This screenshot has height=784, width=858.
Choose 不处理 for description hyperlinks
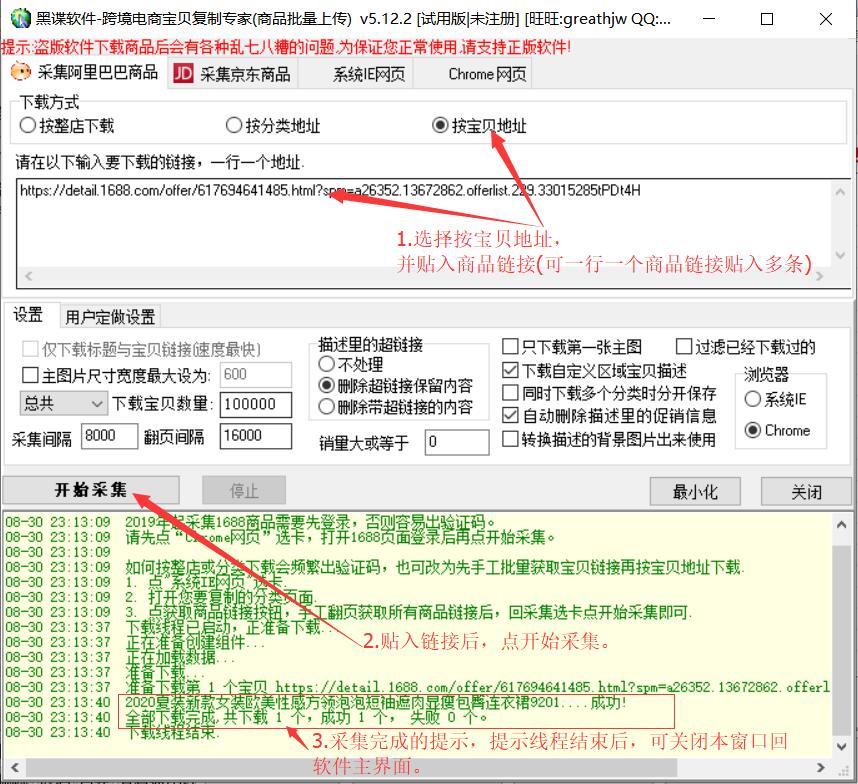point(351,364)
